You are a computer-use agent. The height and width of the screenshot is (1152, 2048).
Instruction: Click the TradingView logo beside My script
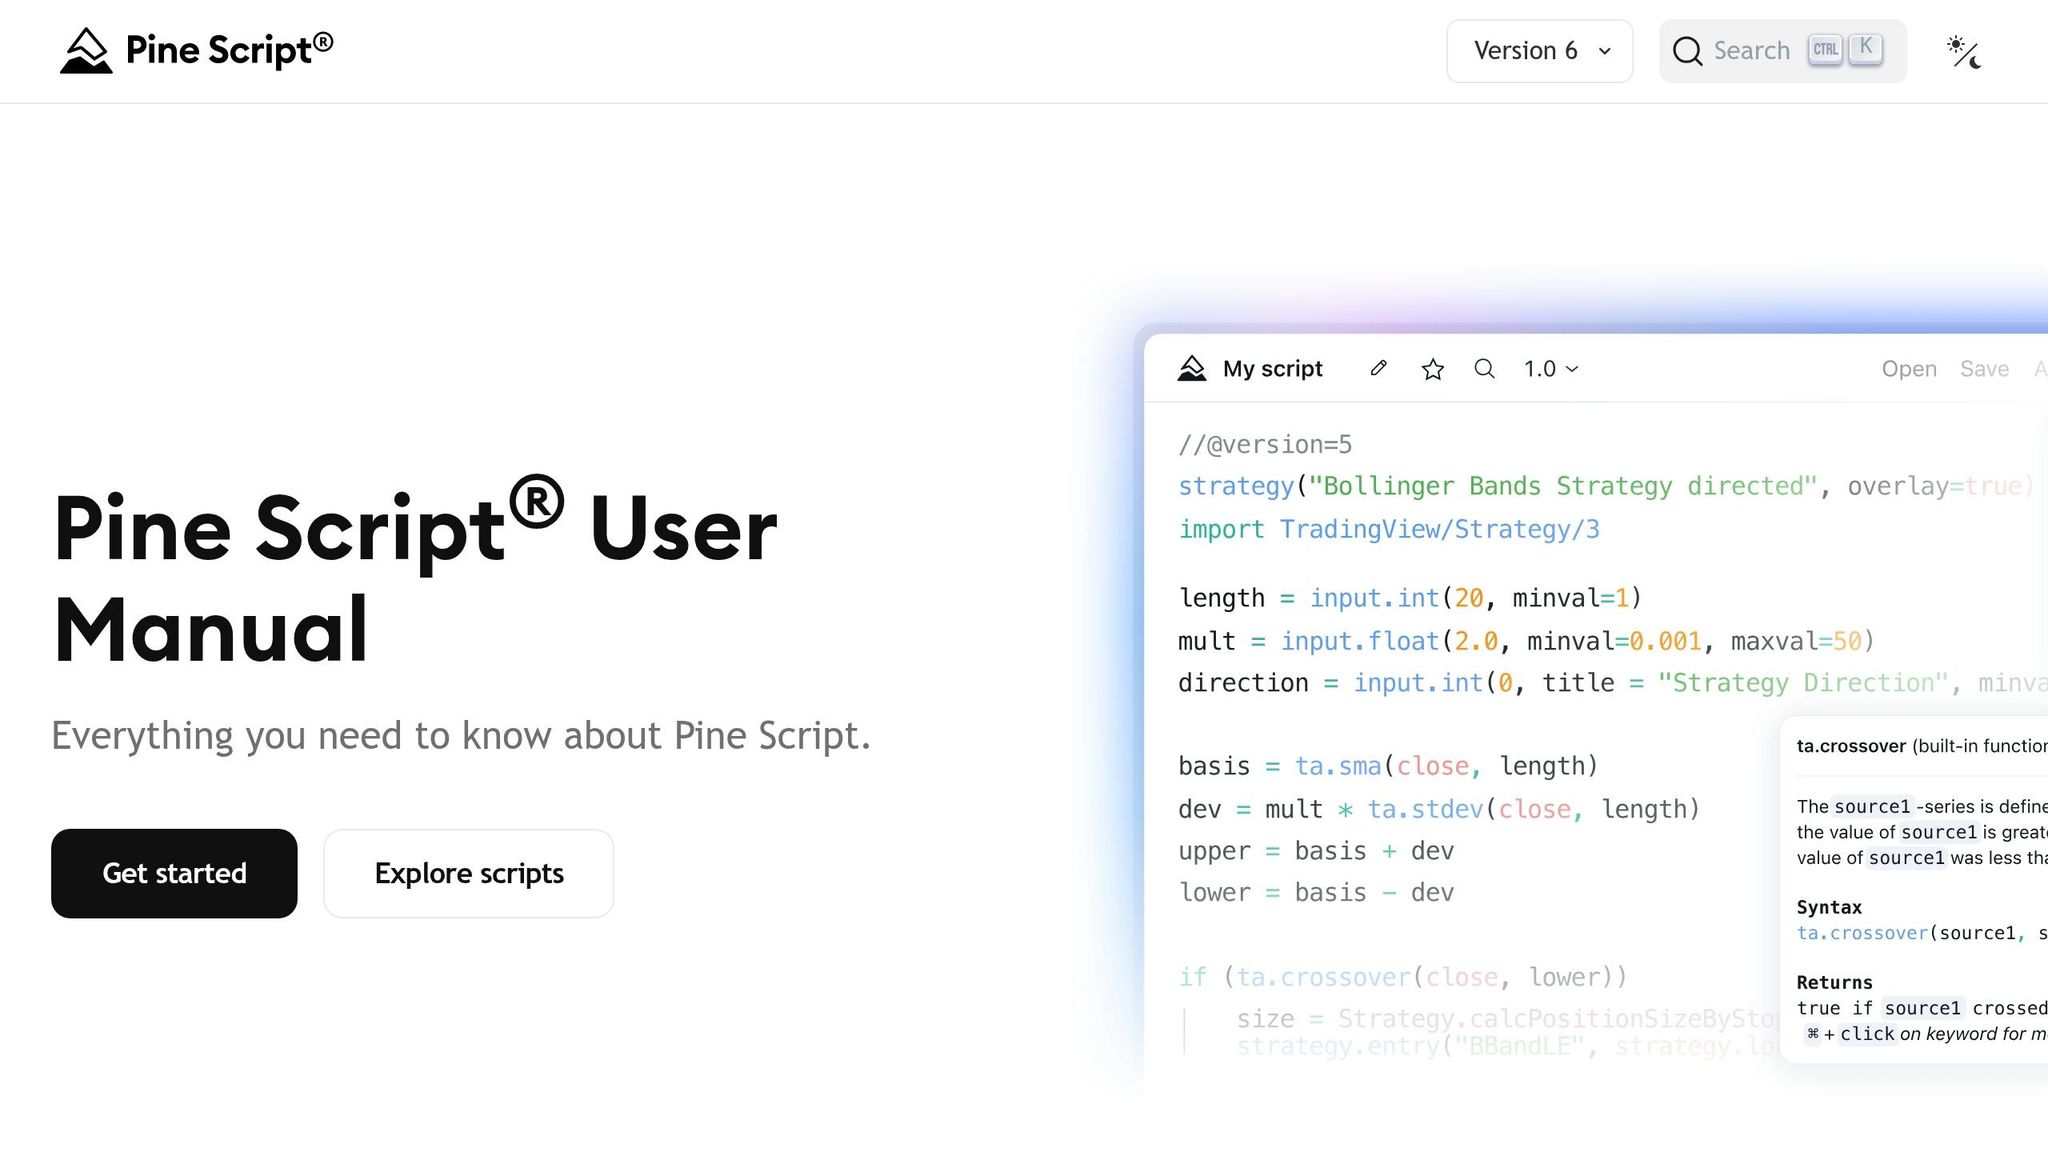tap(1192, 368)
